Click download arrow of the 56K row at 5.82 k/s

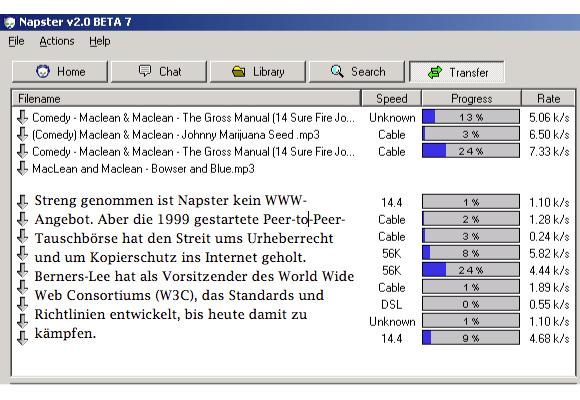[22, 253]
